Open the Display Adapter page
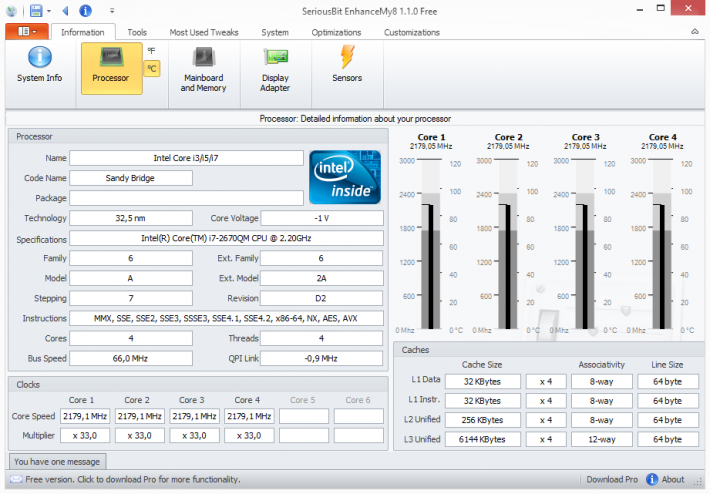Image resolution: width=710 pixels, height=494 pixels. 275,69
